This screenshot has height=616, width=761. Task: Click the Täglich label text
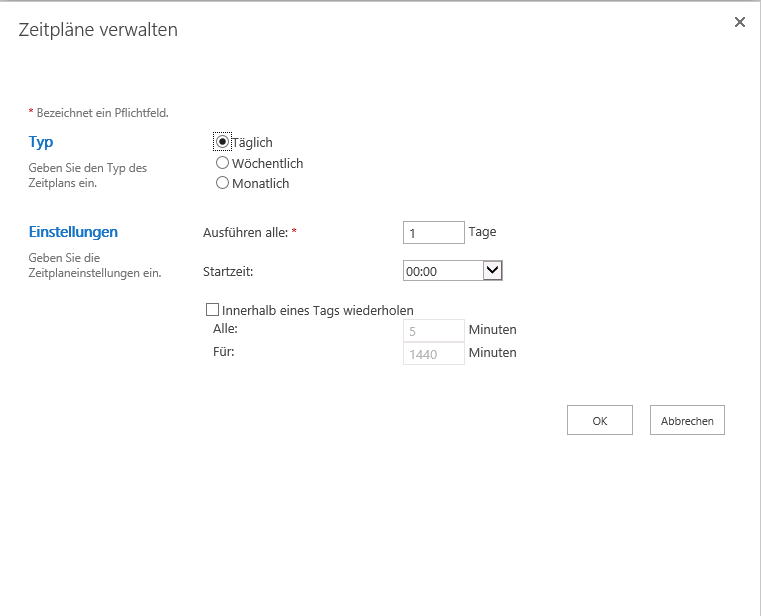point(252,142)
